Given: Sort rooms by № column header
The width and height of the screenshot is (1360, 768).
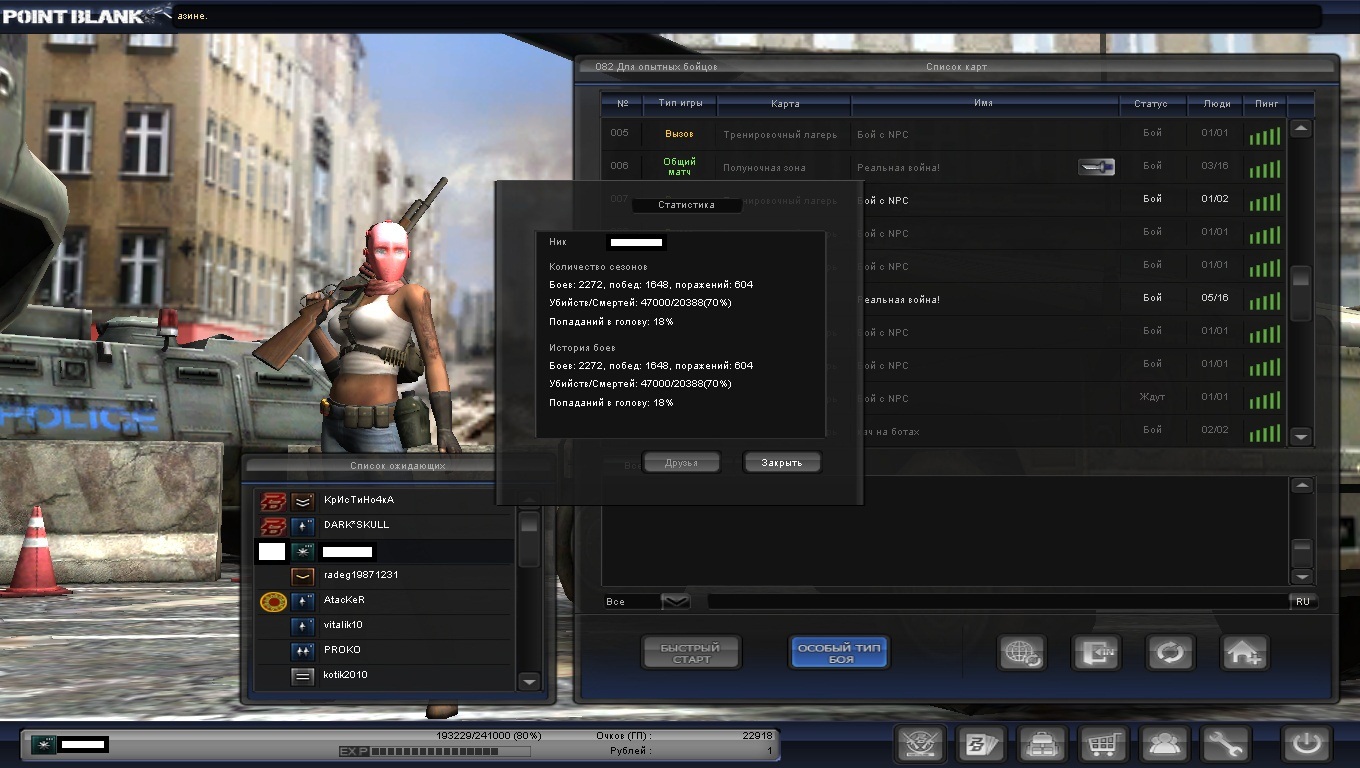Looking at the screenshot, I should pos(621,103).
